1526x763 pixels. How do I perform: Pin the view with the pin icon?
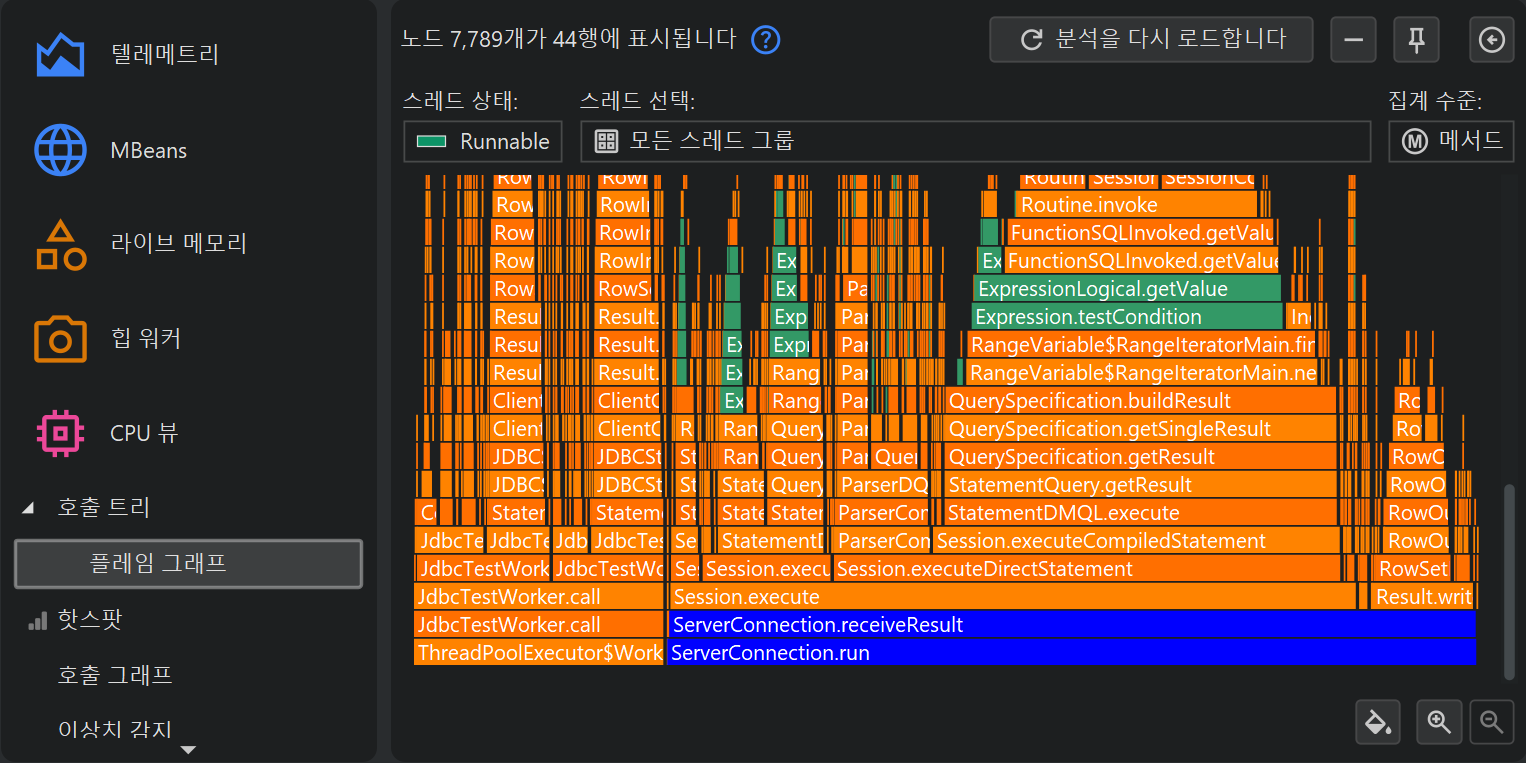point(1416,40)
